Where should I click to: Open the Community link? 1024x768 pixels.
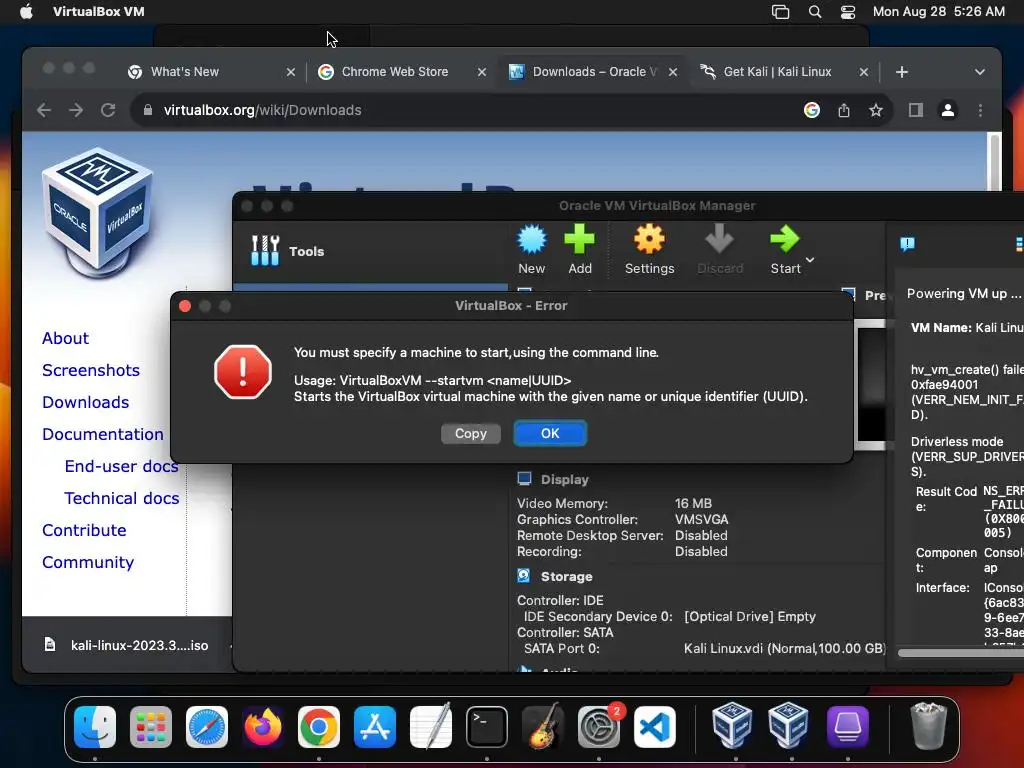tap(88, 562)
